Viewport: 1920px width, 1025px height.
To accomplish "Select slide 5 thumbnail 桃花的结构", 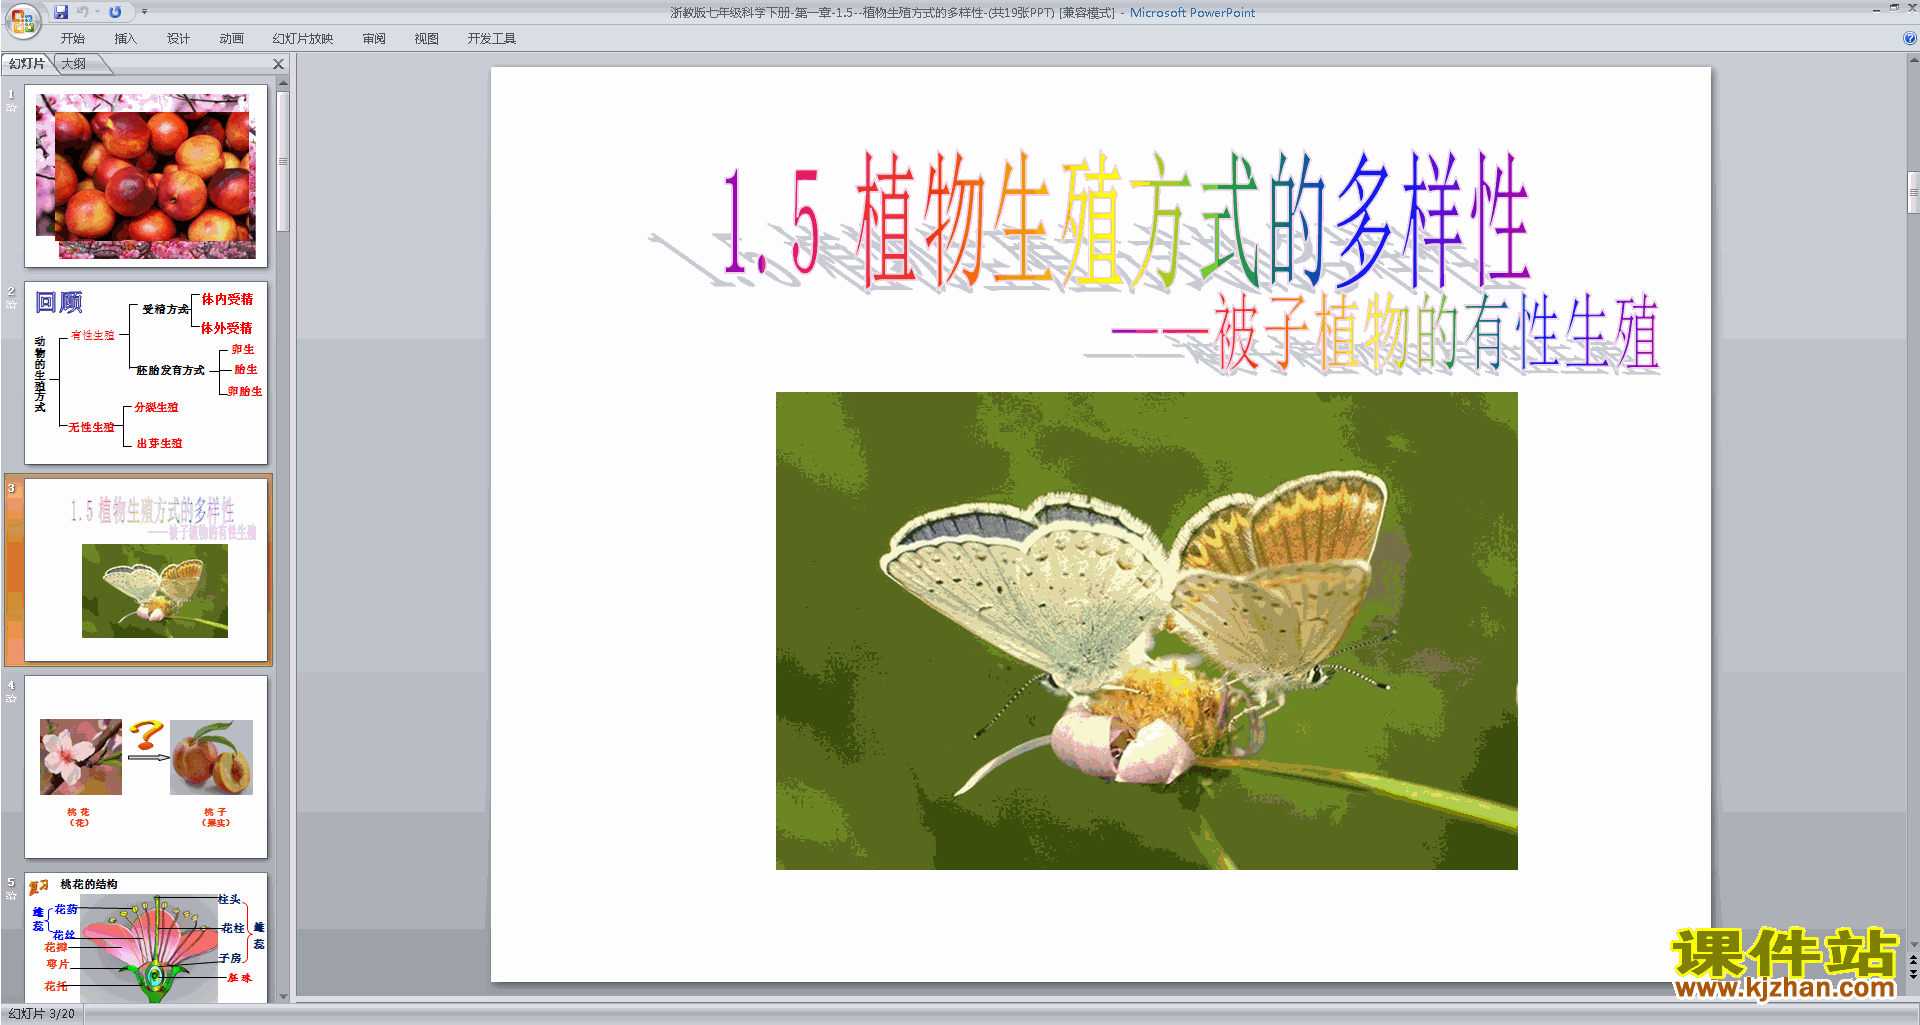I will [x=146, y=937].
